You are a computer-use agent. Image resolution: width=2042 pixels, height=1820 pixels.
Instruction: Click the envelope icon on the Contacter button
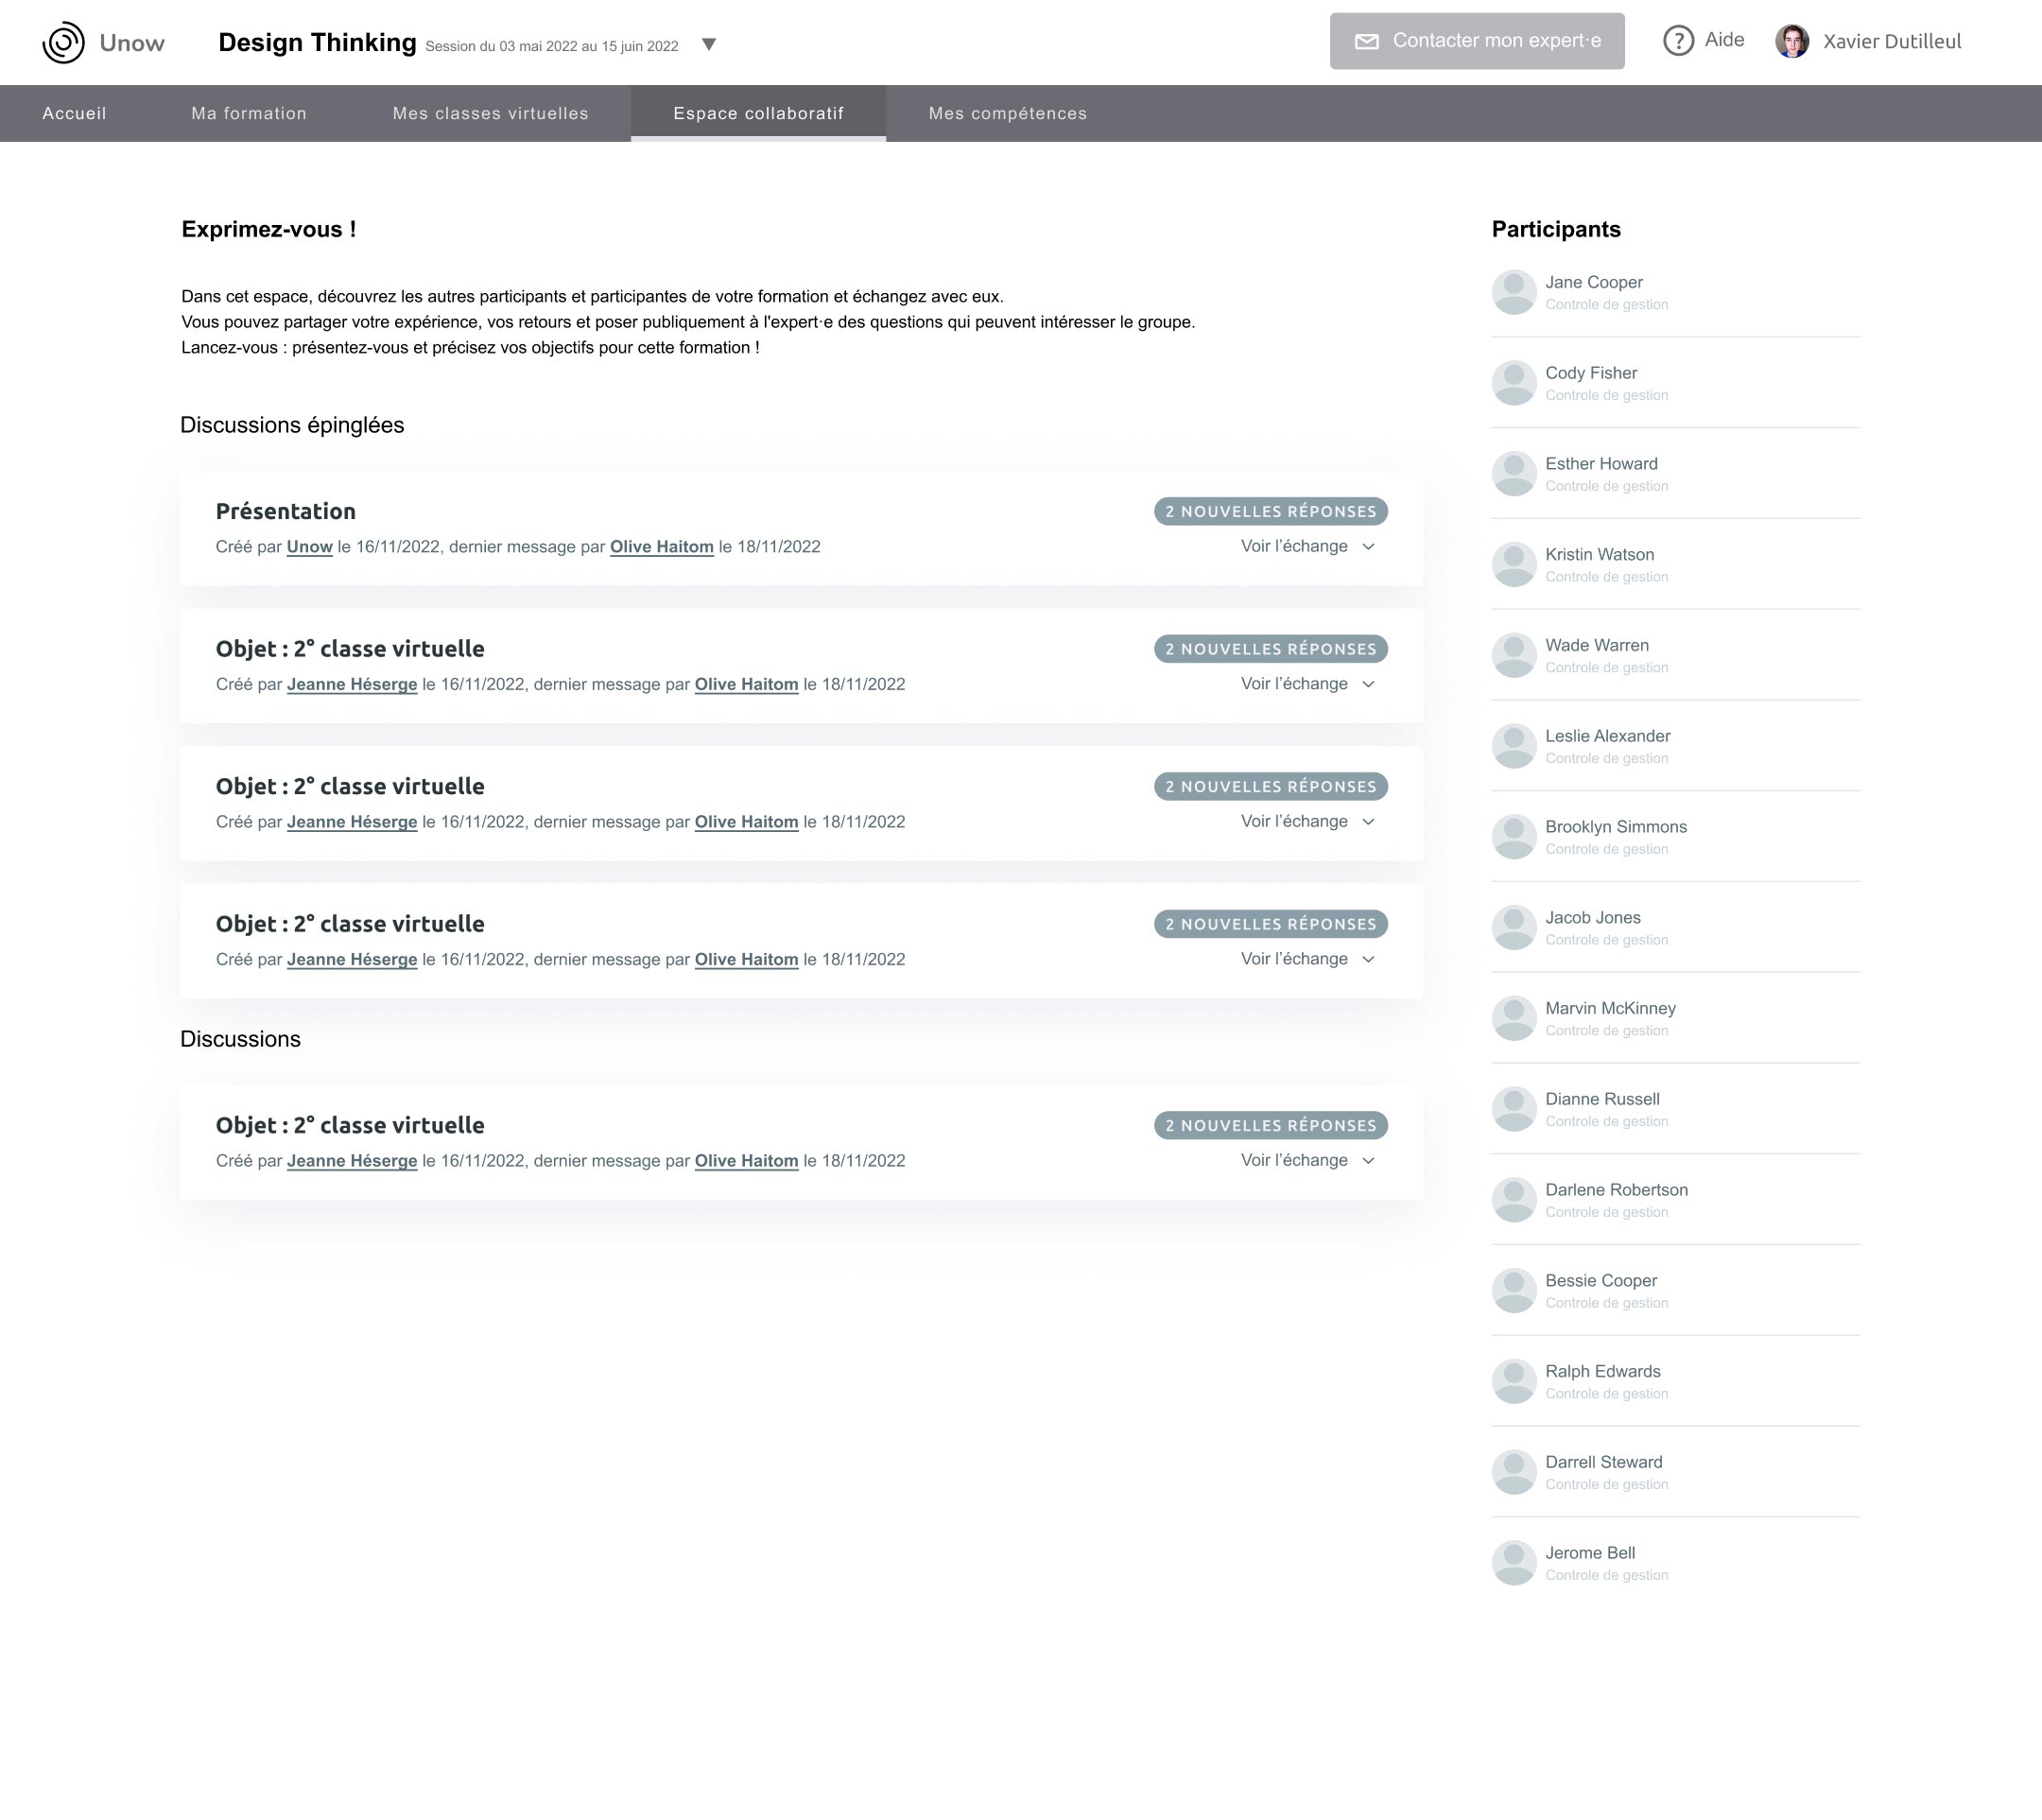click(1366, 42)
